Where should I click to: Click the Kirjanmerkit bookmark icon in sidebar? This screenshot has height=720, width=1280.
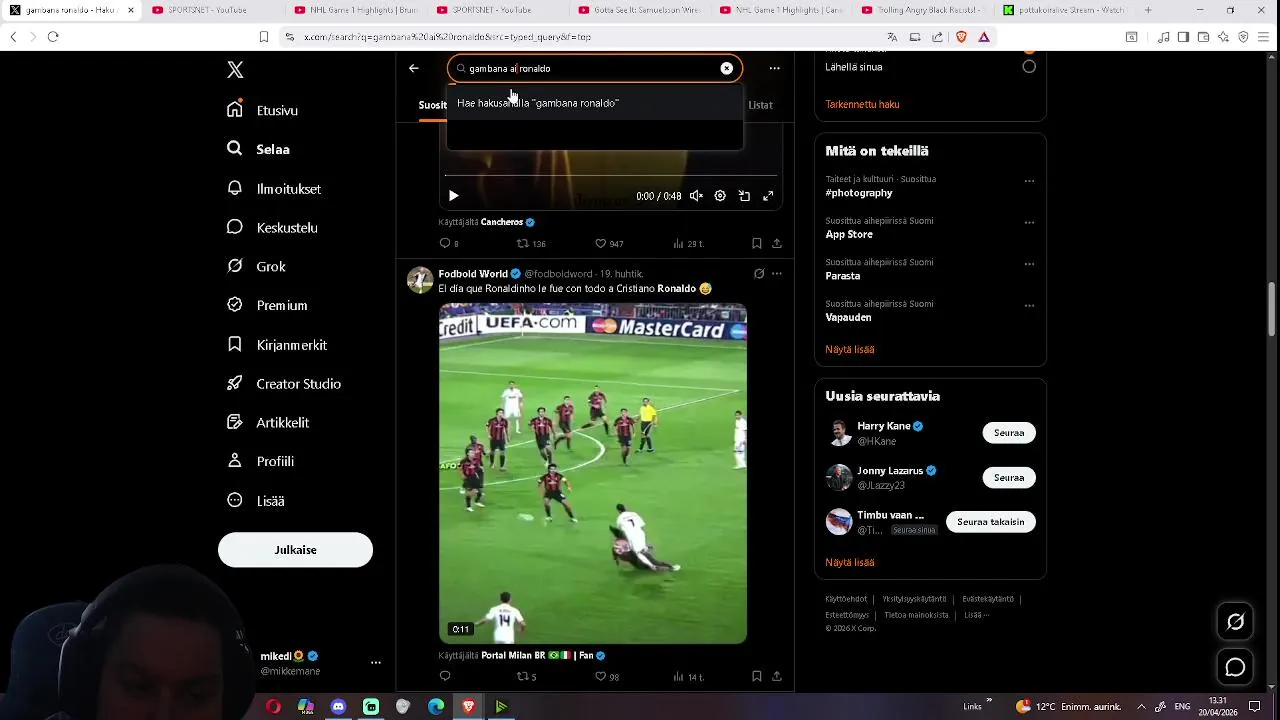pos(235,344)
